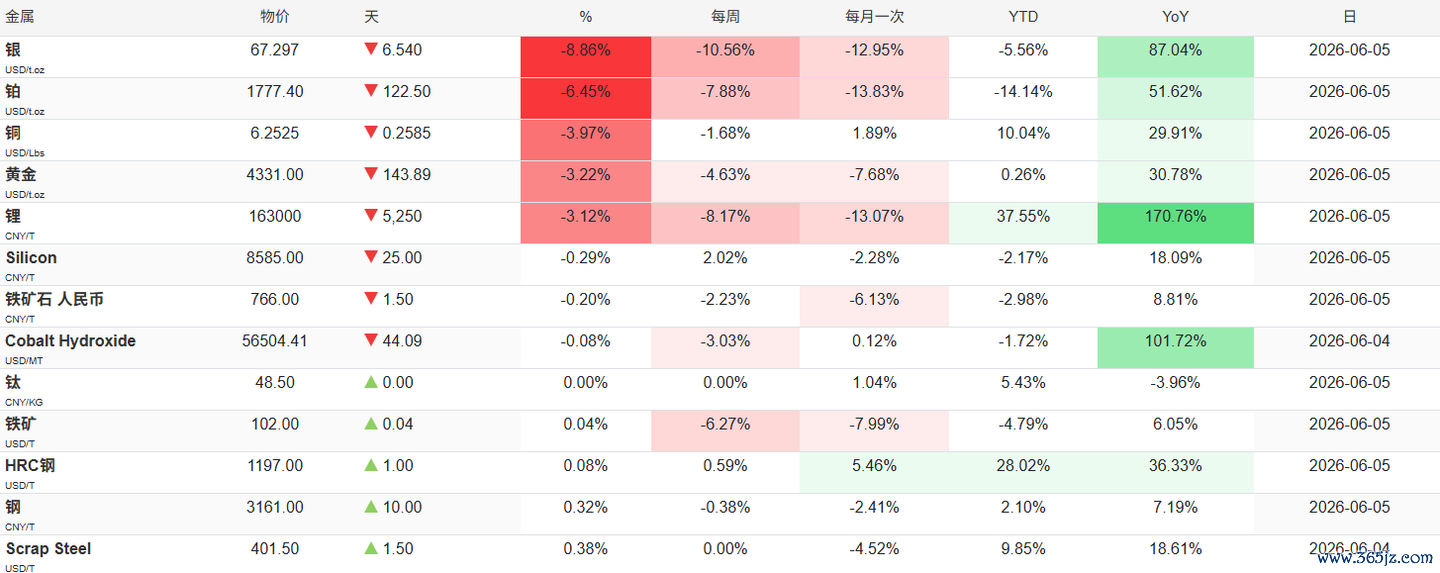Sort the table by the YoY column header
1440x573 pixels.
(x=1175, y=17)
